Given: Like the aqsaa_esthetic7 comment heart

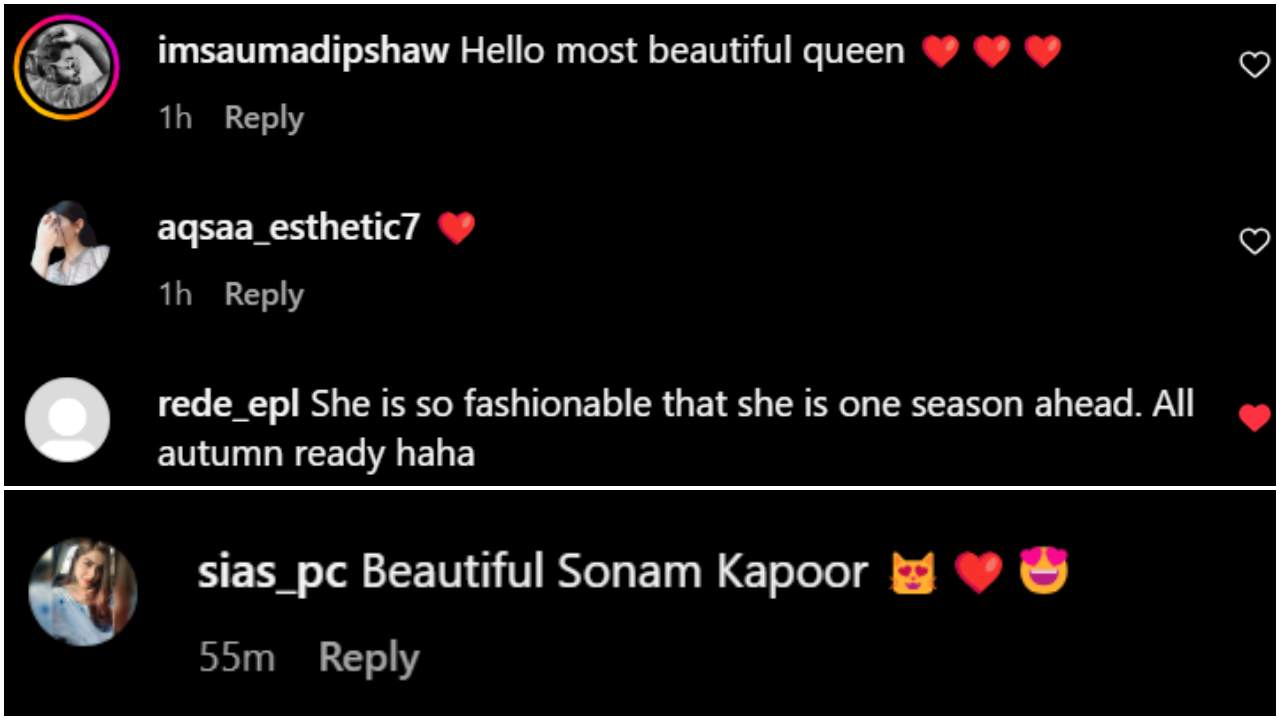Looking at the screenshot, I should pyautogui.click(x=1254, y=241).
